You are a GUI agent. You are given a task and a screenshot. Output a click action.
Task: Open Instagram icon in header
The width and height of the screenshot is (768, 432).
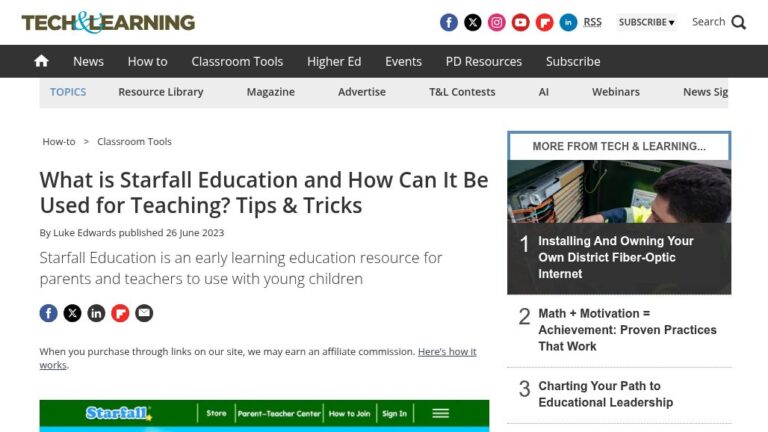click(x=497, y=23)
